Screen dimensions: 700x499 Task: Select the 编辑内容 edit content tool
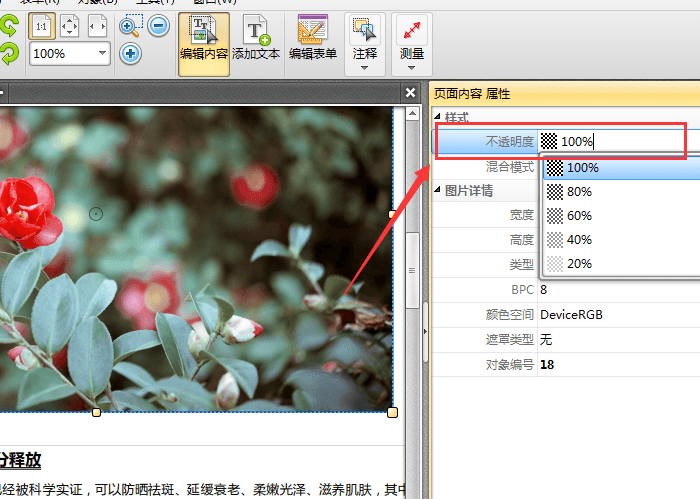tap(204, 44)
